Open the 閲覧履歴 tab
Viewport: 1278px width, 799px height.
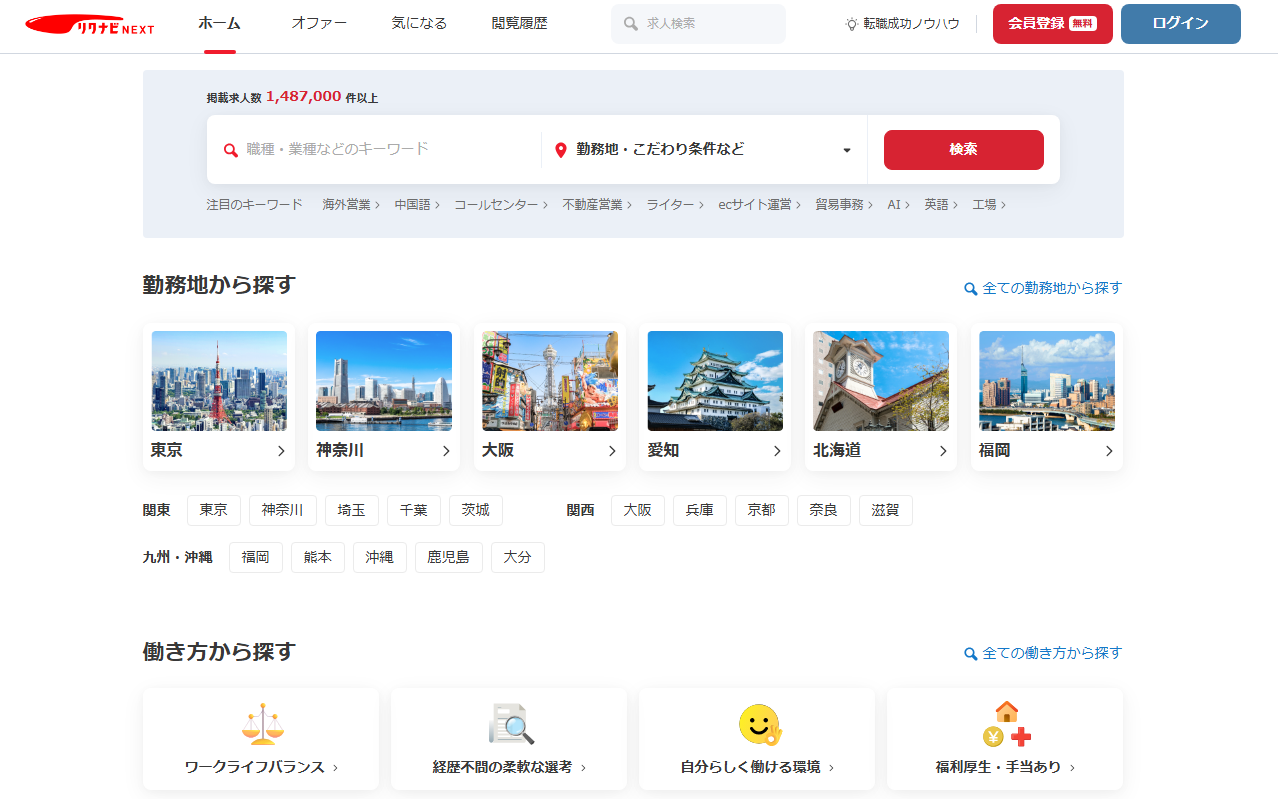point(520,23)
